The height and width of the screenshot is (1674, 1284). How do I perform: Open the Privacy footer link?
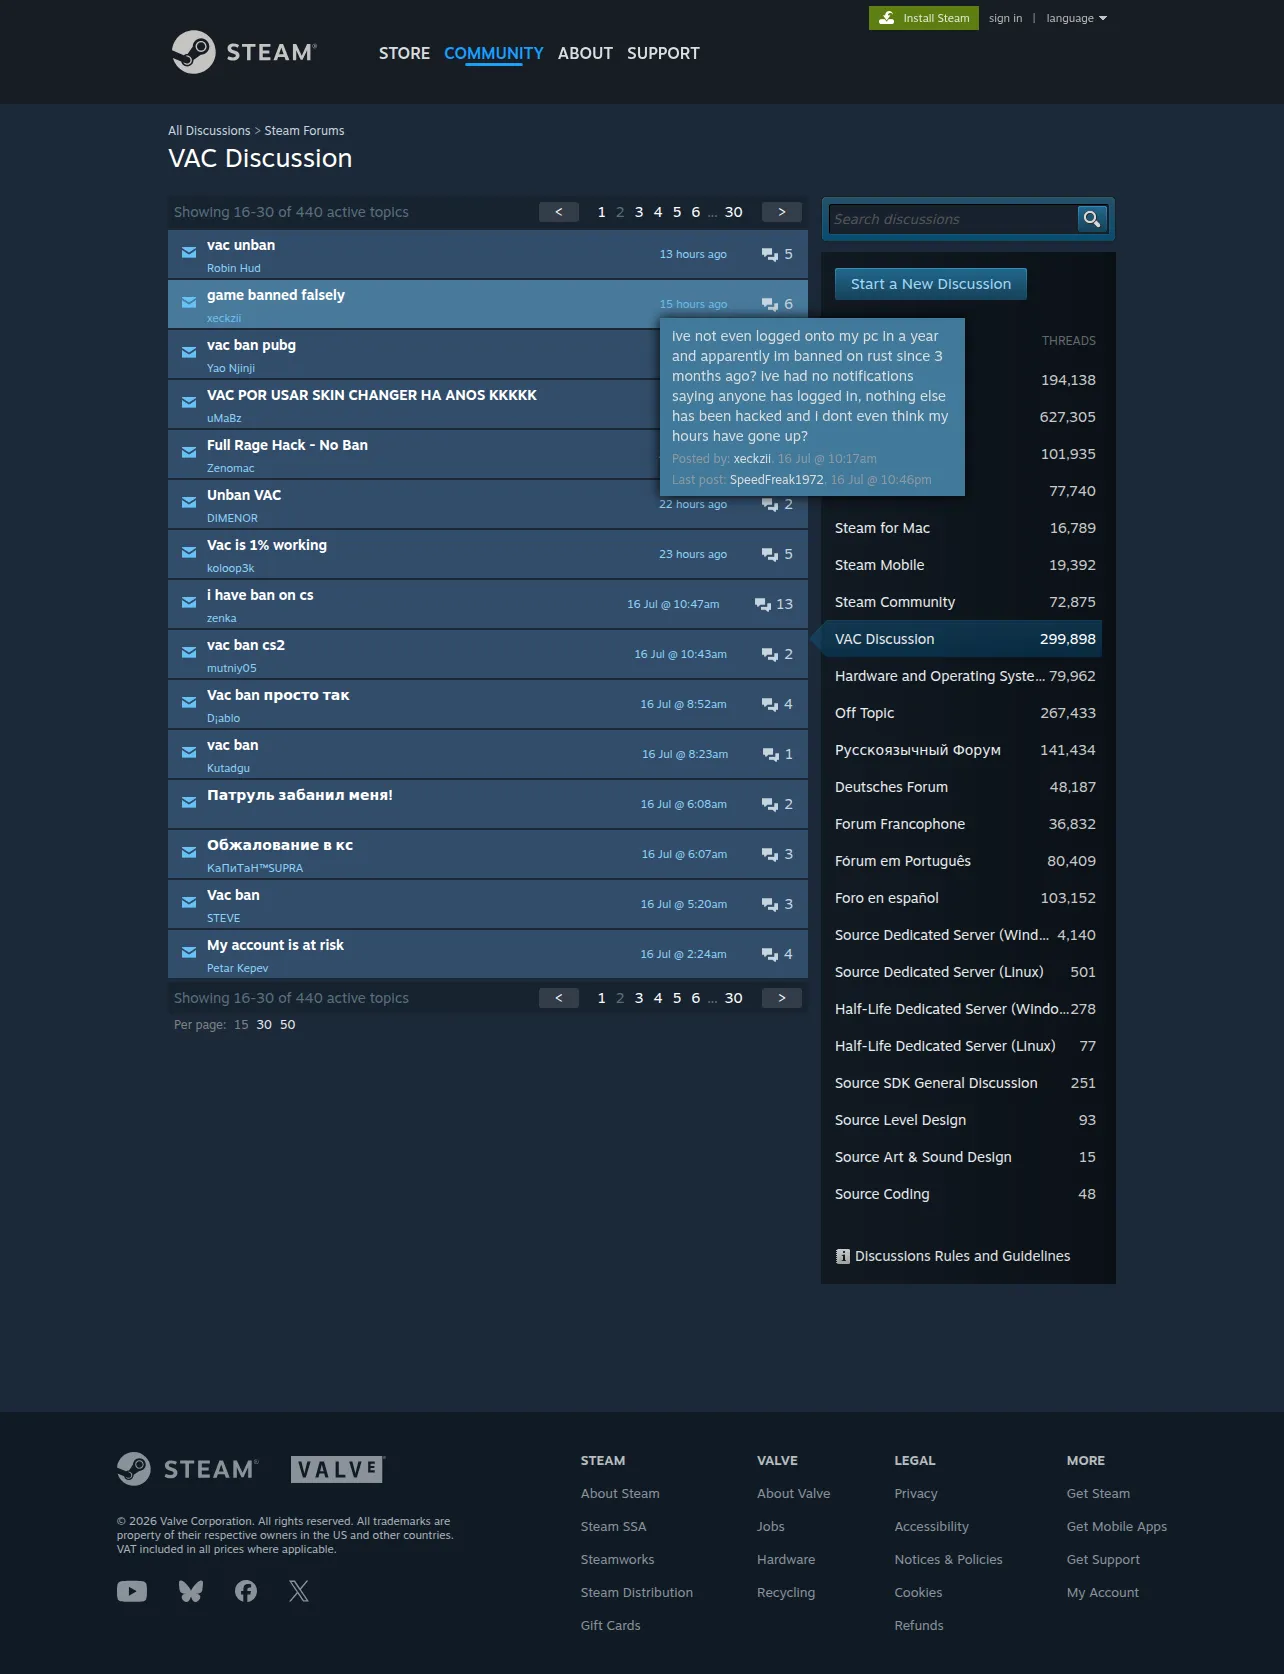click(916, 1493)
